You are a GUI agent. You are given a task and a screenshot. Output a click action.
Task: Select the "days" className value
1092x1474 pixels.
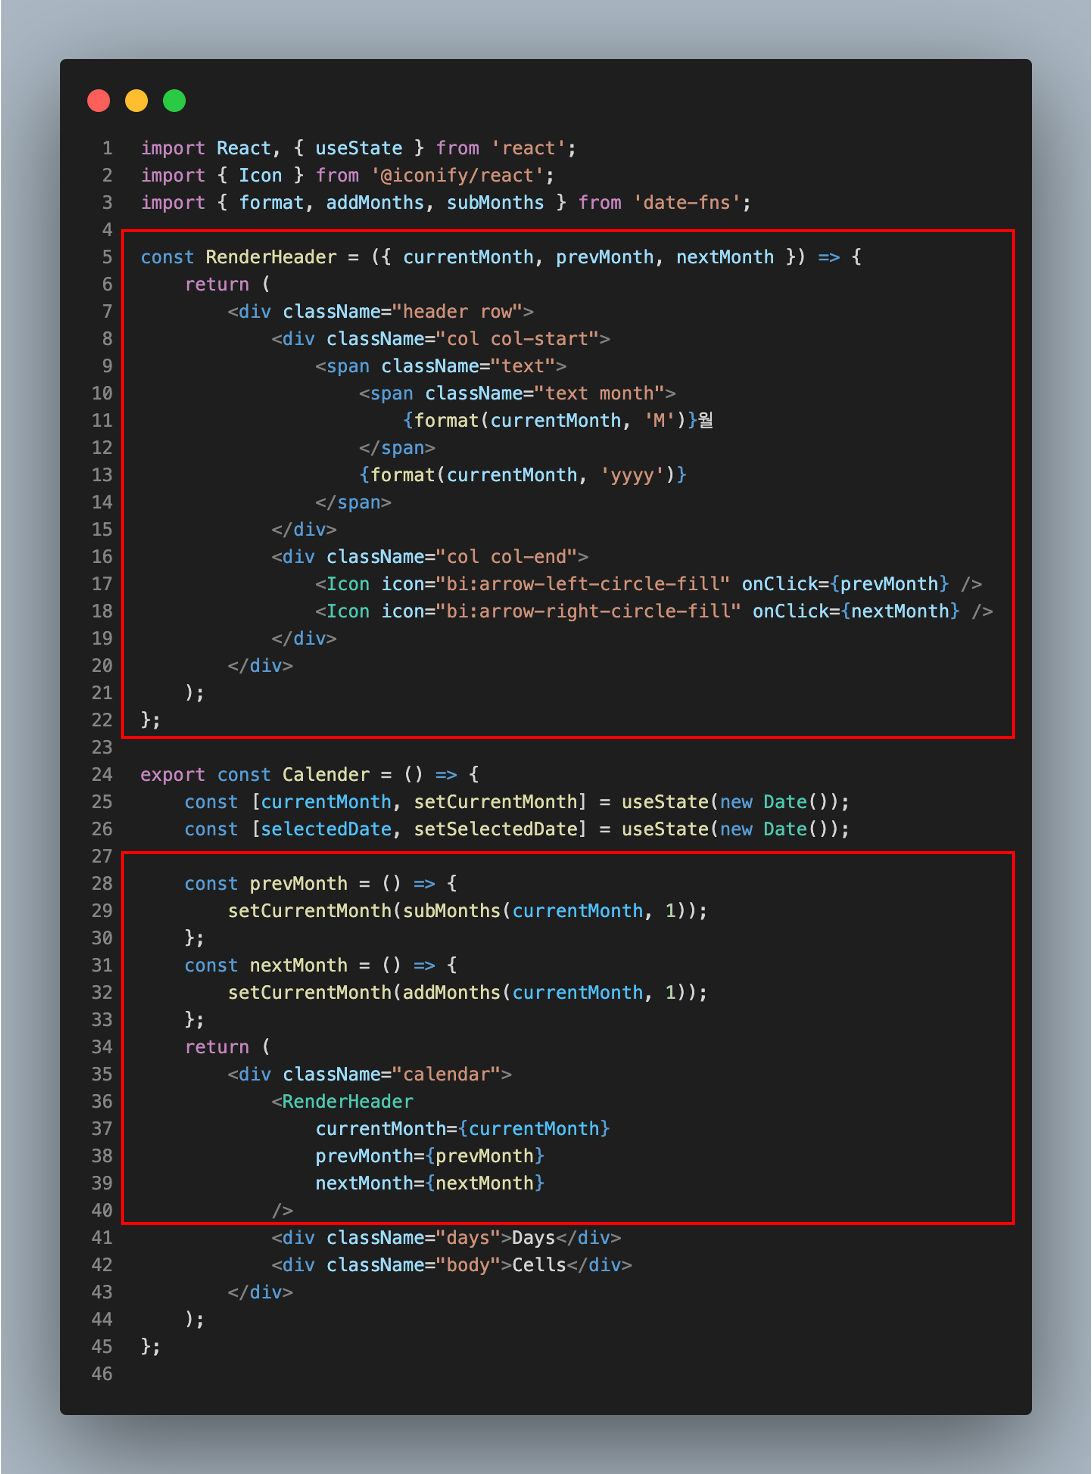pos(468,1238)
